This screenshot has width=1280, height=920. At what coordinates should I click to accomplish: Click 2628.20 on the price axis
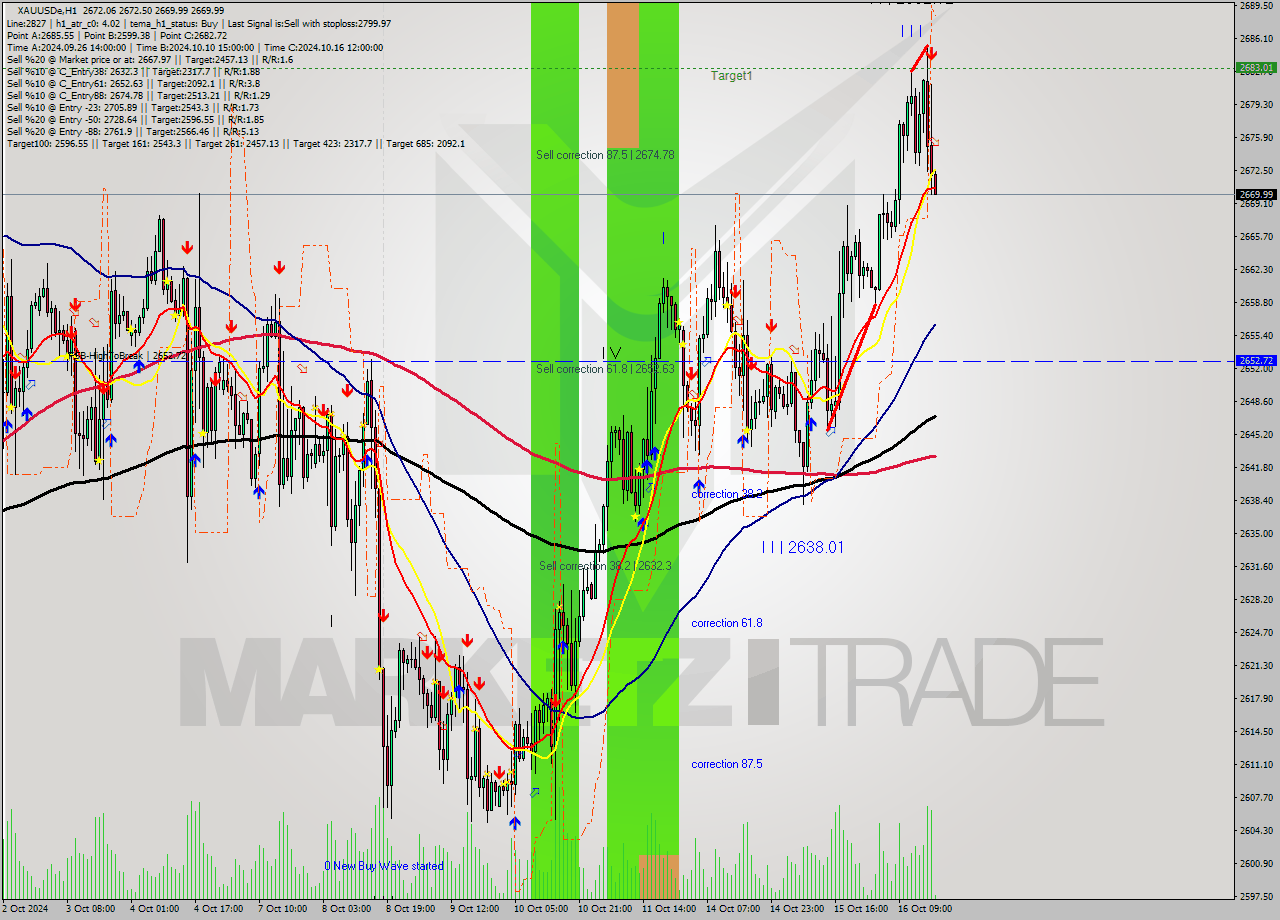1256,599
